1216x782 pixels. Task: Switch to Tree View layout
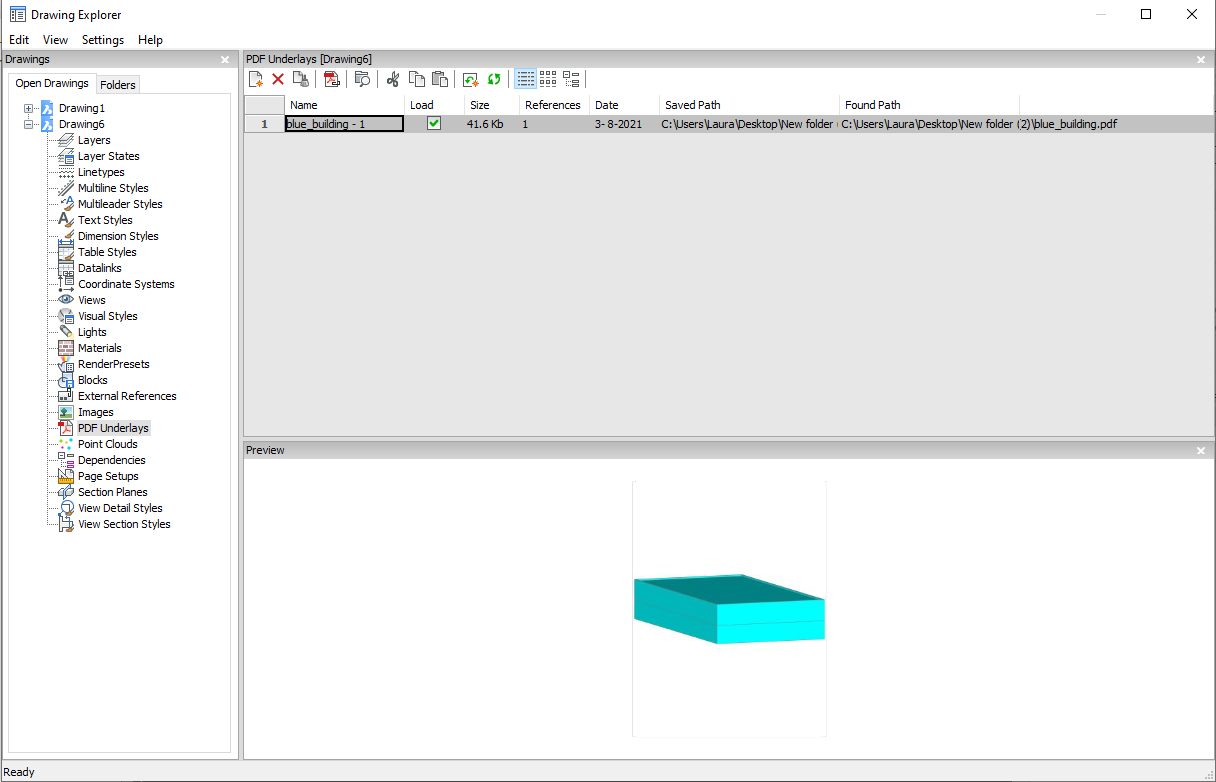[x=571, y=79]
